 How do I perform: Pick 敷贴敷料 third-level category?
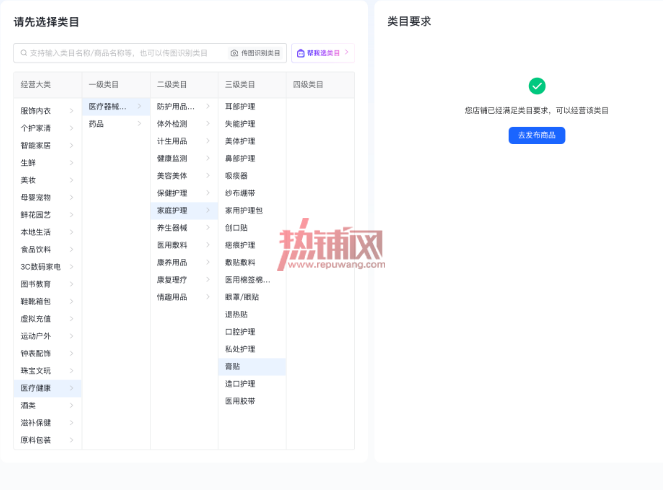[x=252, y=263]
